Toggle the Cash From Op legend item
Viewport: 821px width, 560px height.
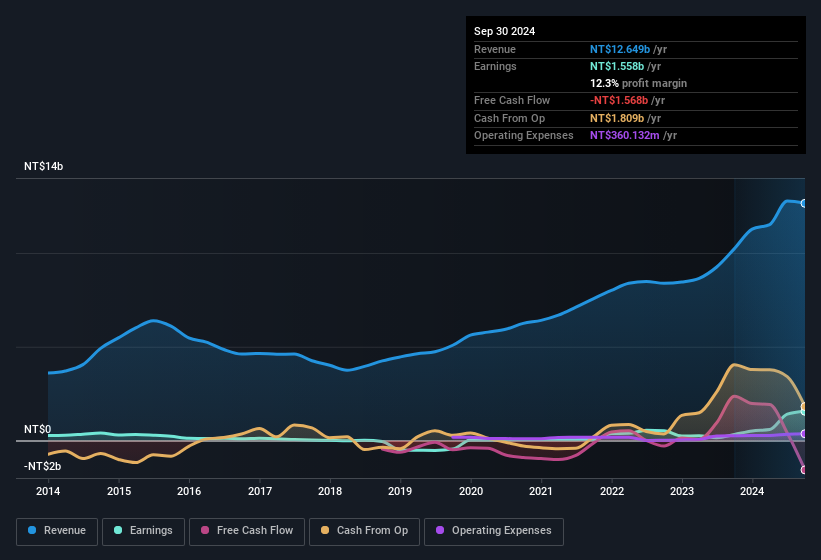pos(364,531)
